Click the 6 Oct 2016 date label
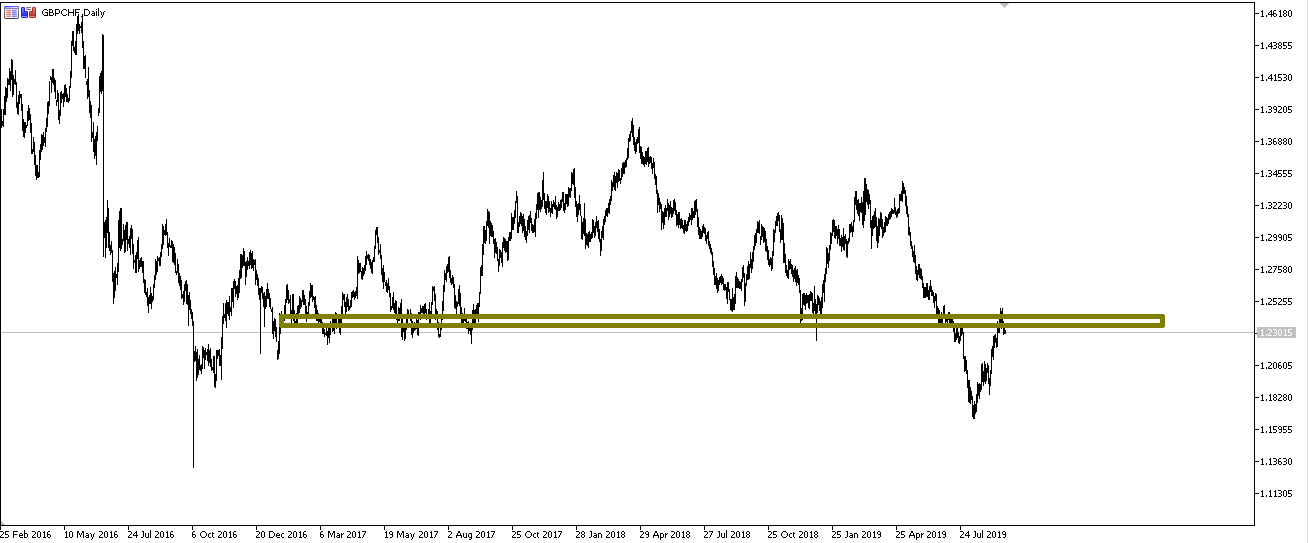 (215, 534)
